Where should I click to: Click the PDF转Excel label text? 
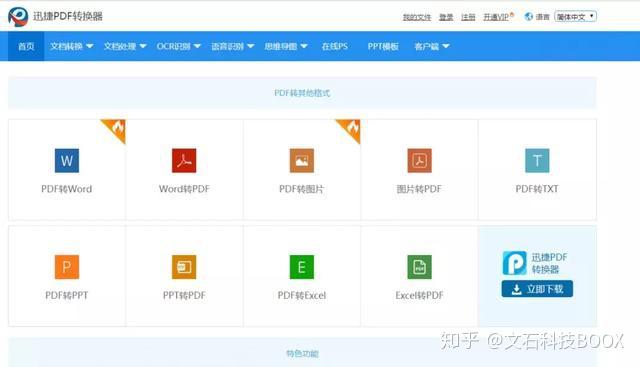302,295
